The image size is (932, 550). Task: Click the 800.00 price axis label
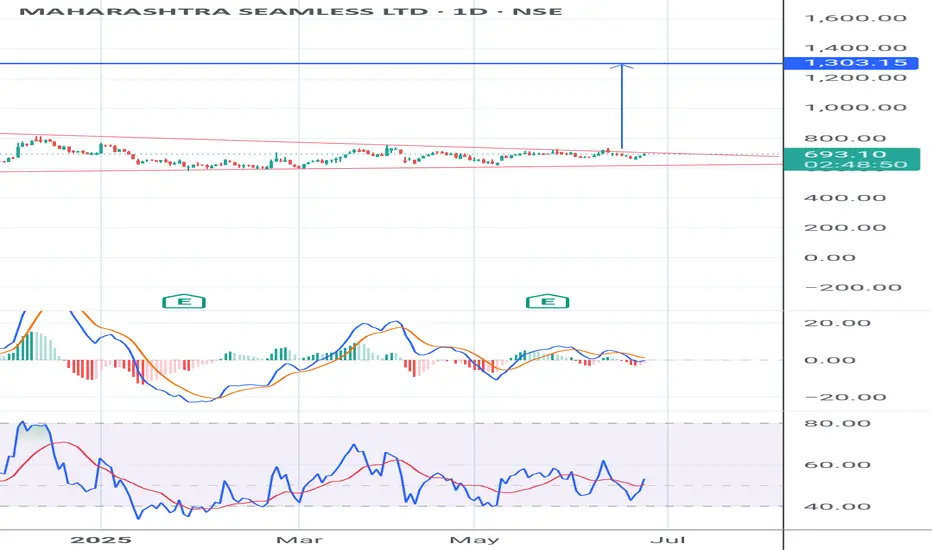point(845,139)
